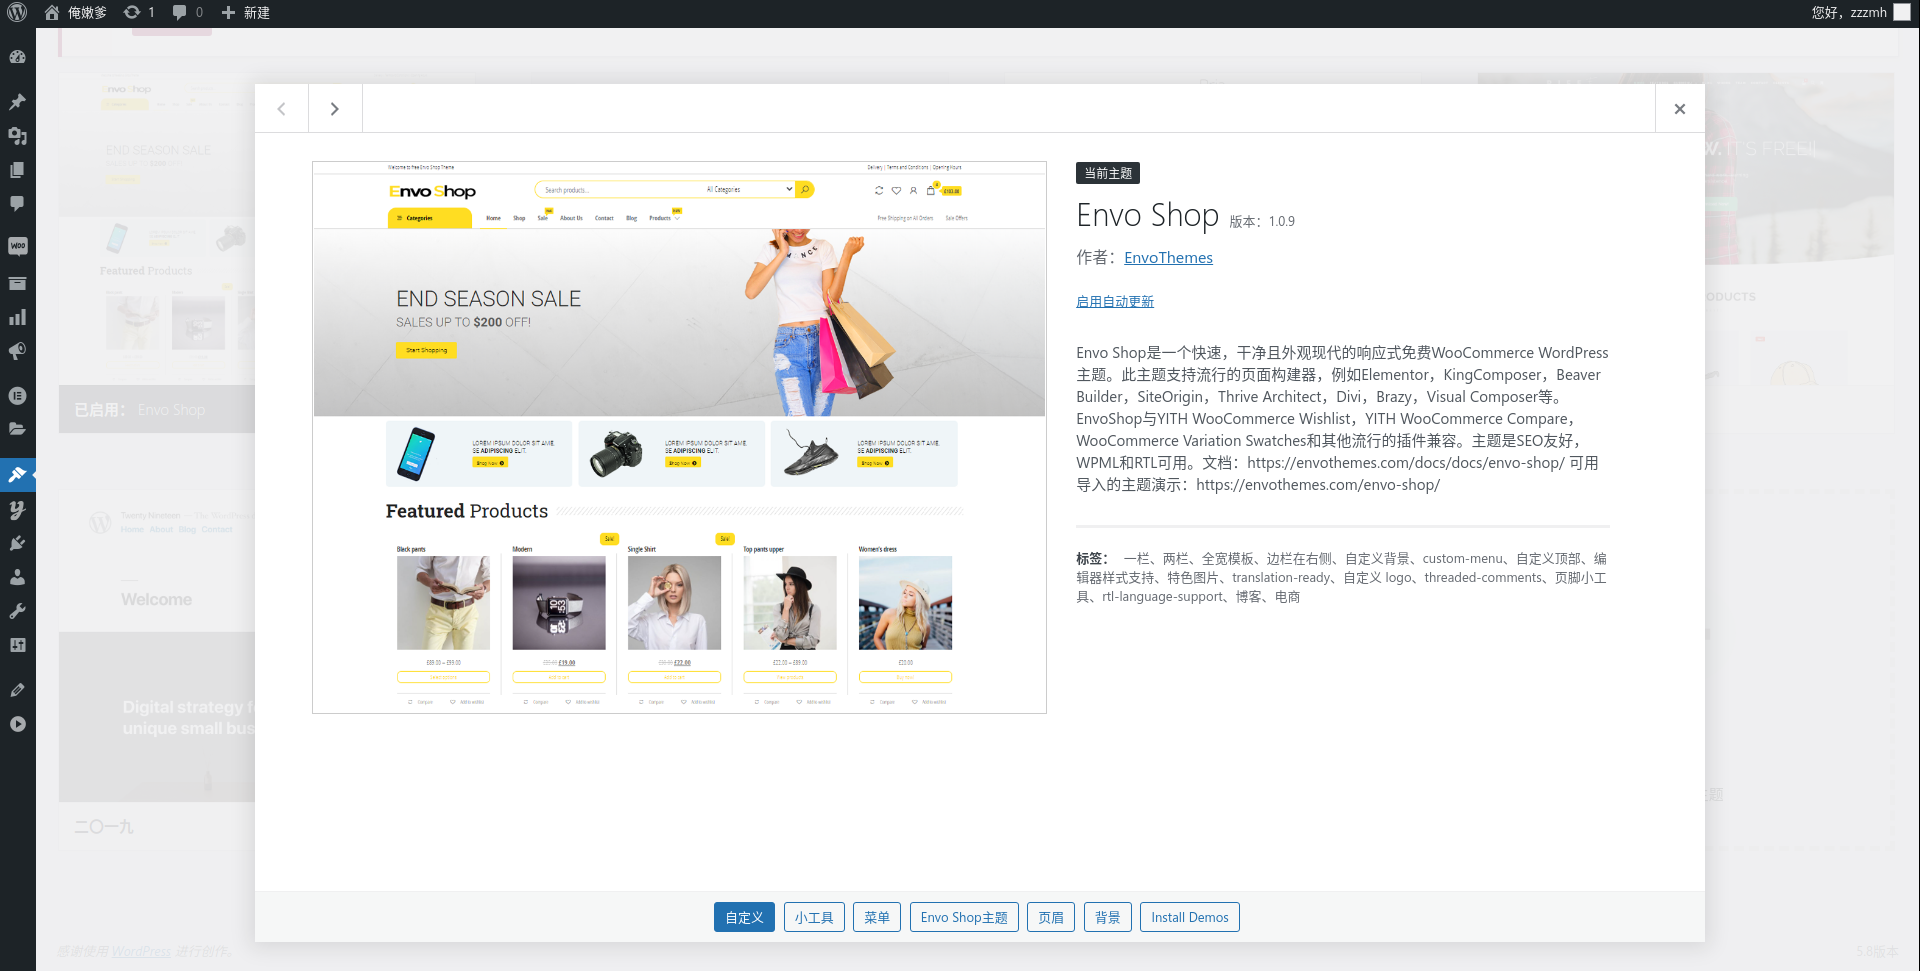Open Posts via pushpin sidebar icon
Screen dimensions: 1920x971
tap(17, 101)
